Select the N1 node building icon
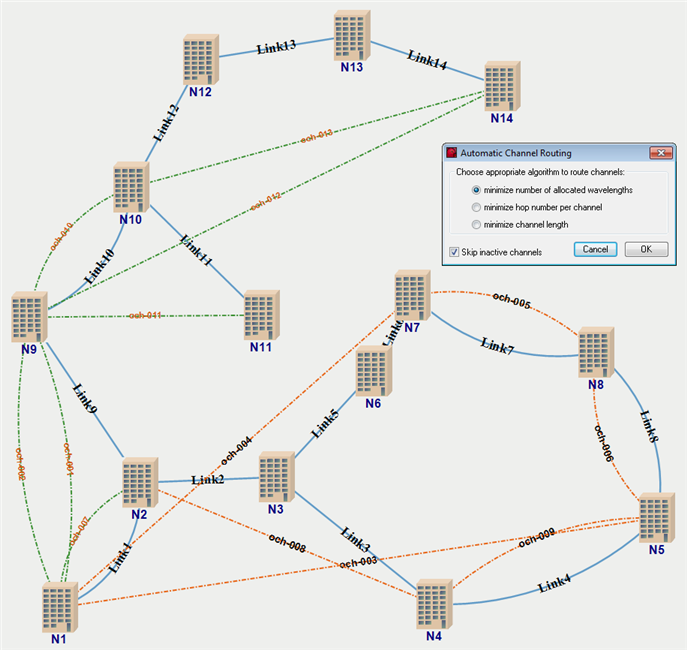Viewport: 687px width, 650px height. tap(59, 606)
